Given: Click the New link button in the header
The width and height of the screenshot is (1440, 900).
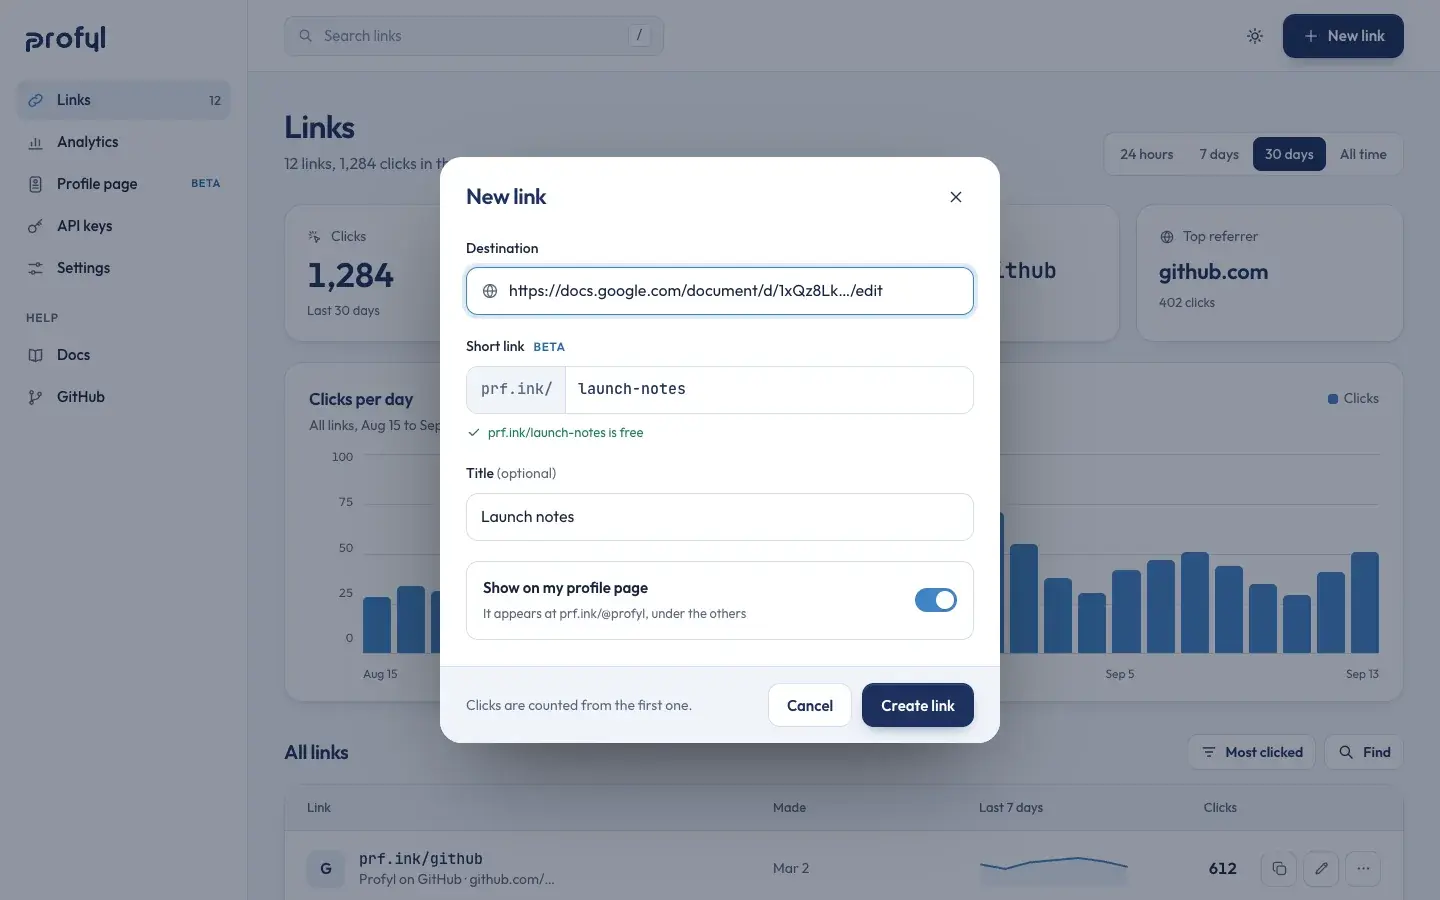Looking at the screenshot, I should [x=1343, y=36].
